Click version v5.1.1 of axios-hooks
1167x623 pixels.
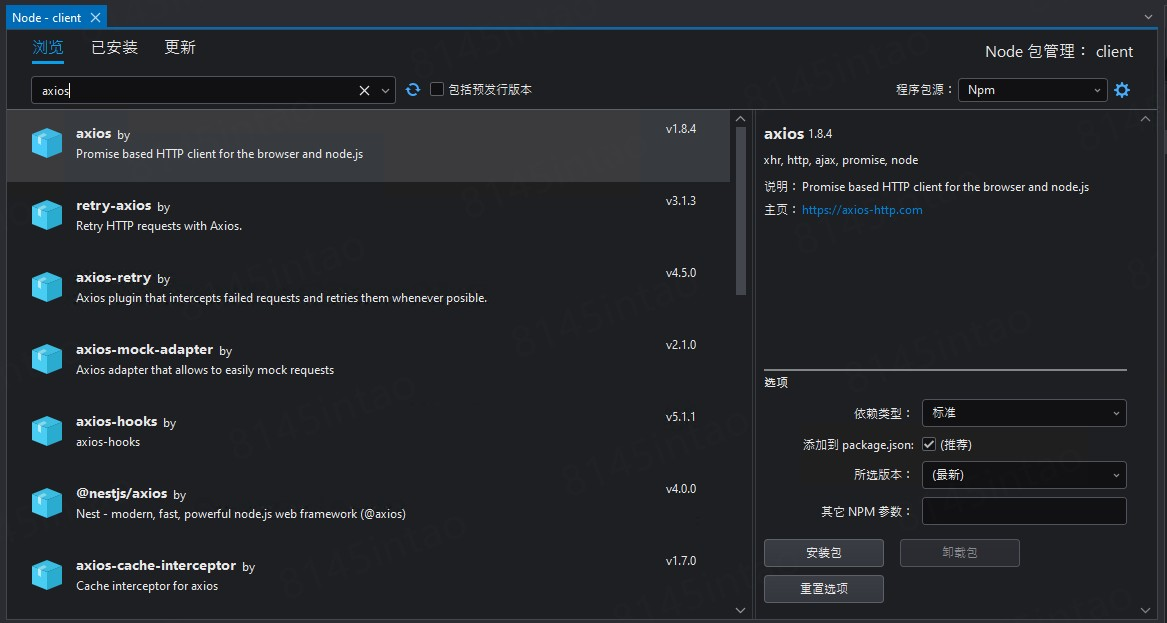(680, 417)
